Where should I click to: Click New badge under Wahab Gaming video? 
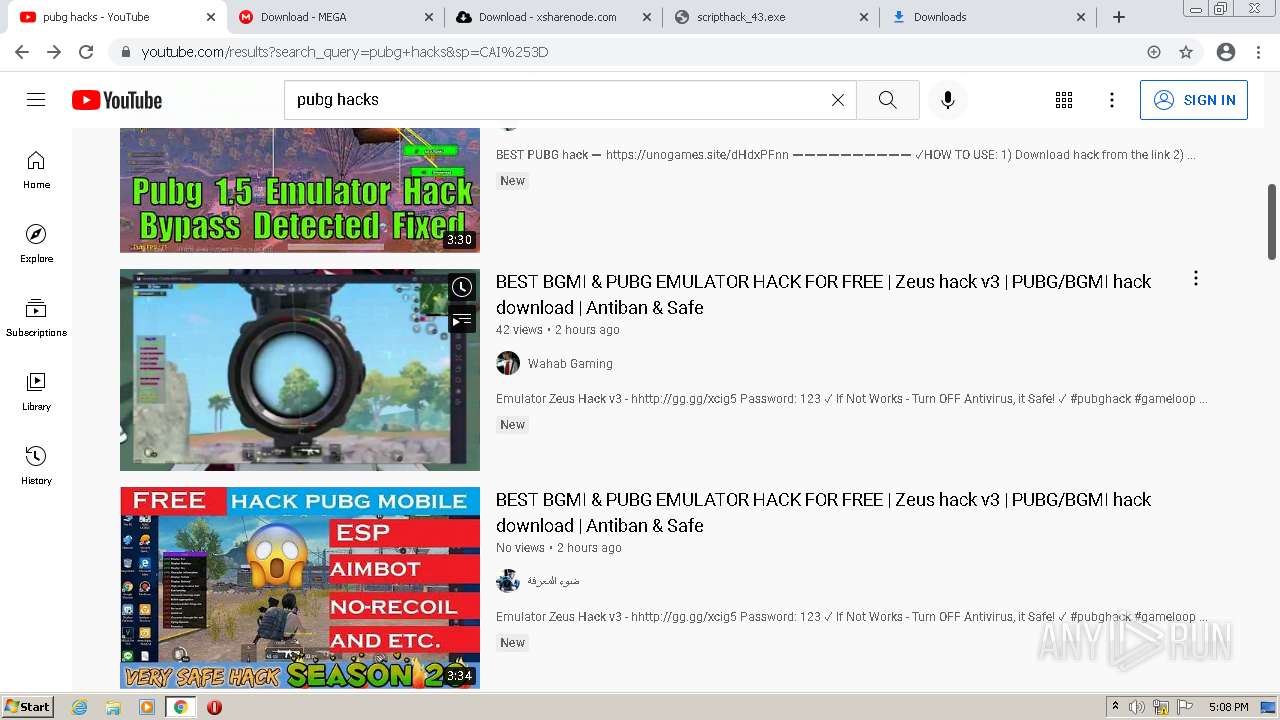(512, 425)
